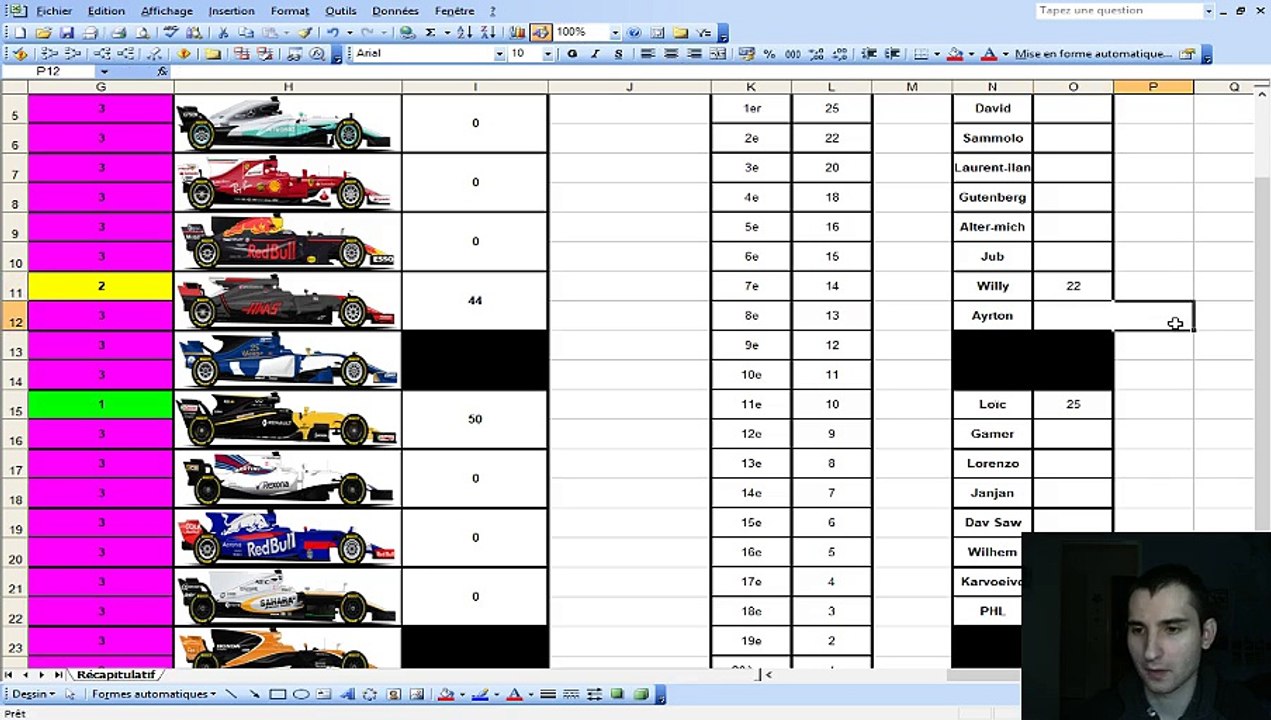Open the Dessin drawing menu dropdown
This screenshot has width=1271, height=720.
pos(34,694)
